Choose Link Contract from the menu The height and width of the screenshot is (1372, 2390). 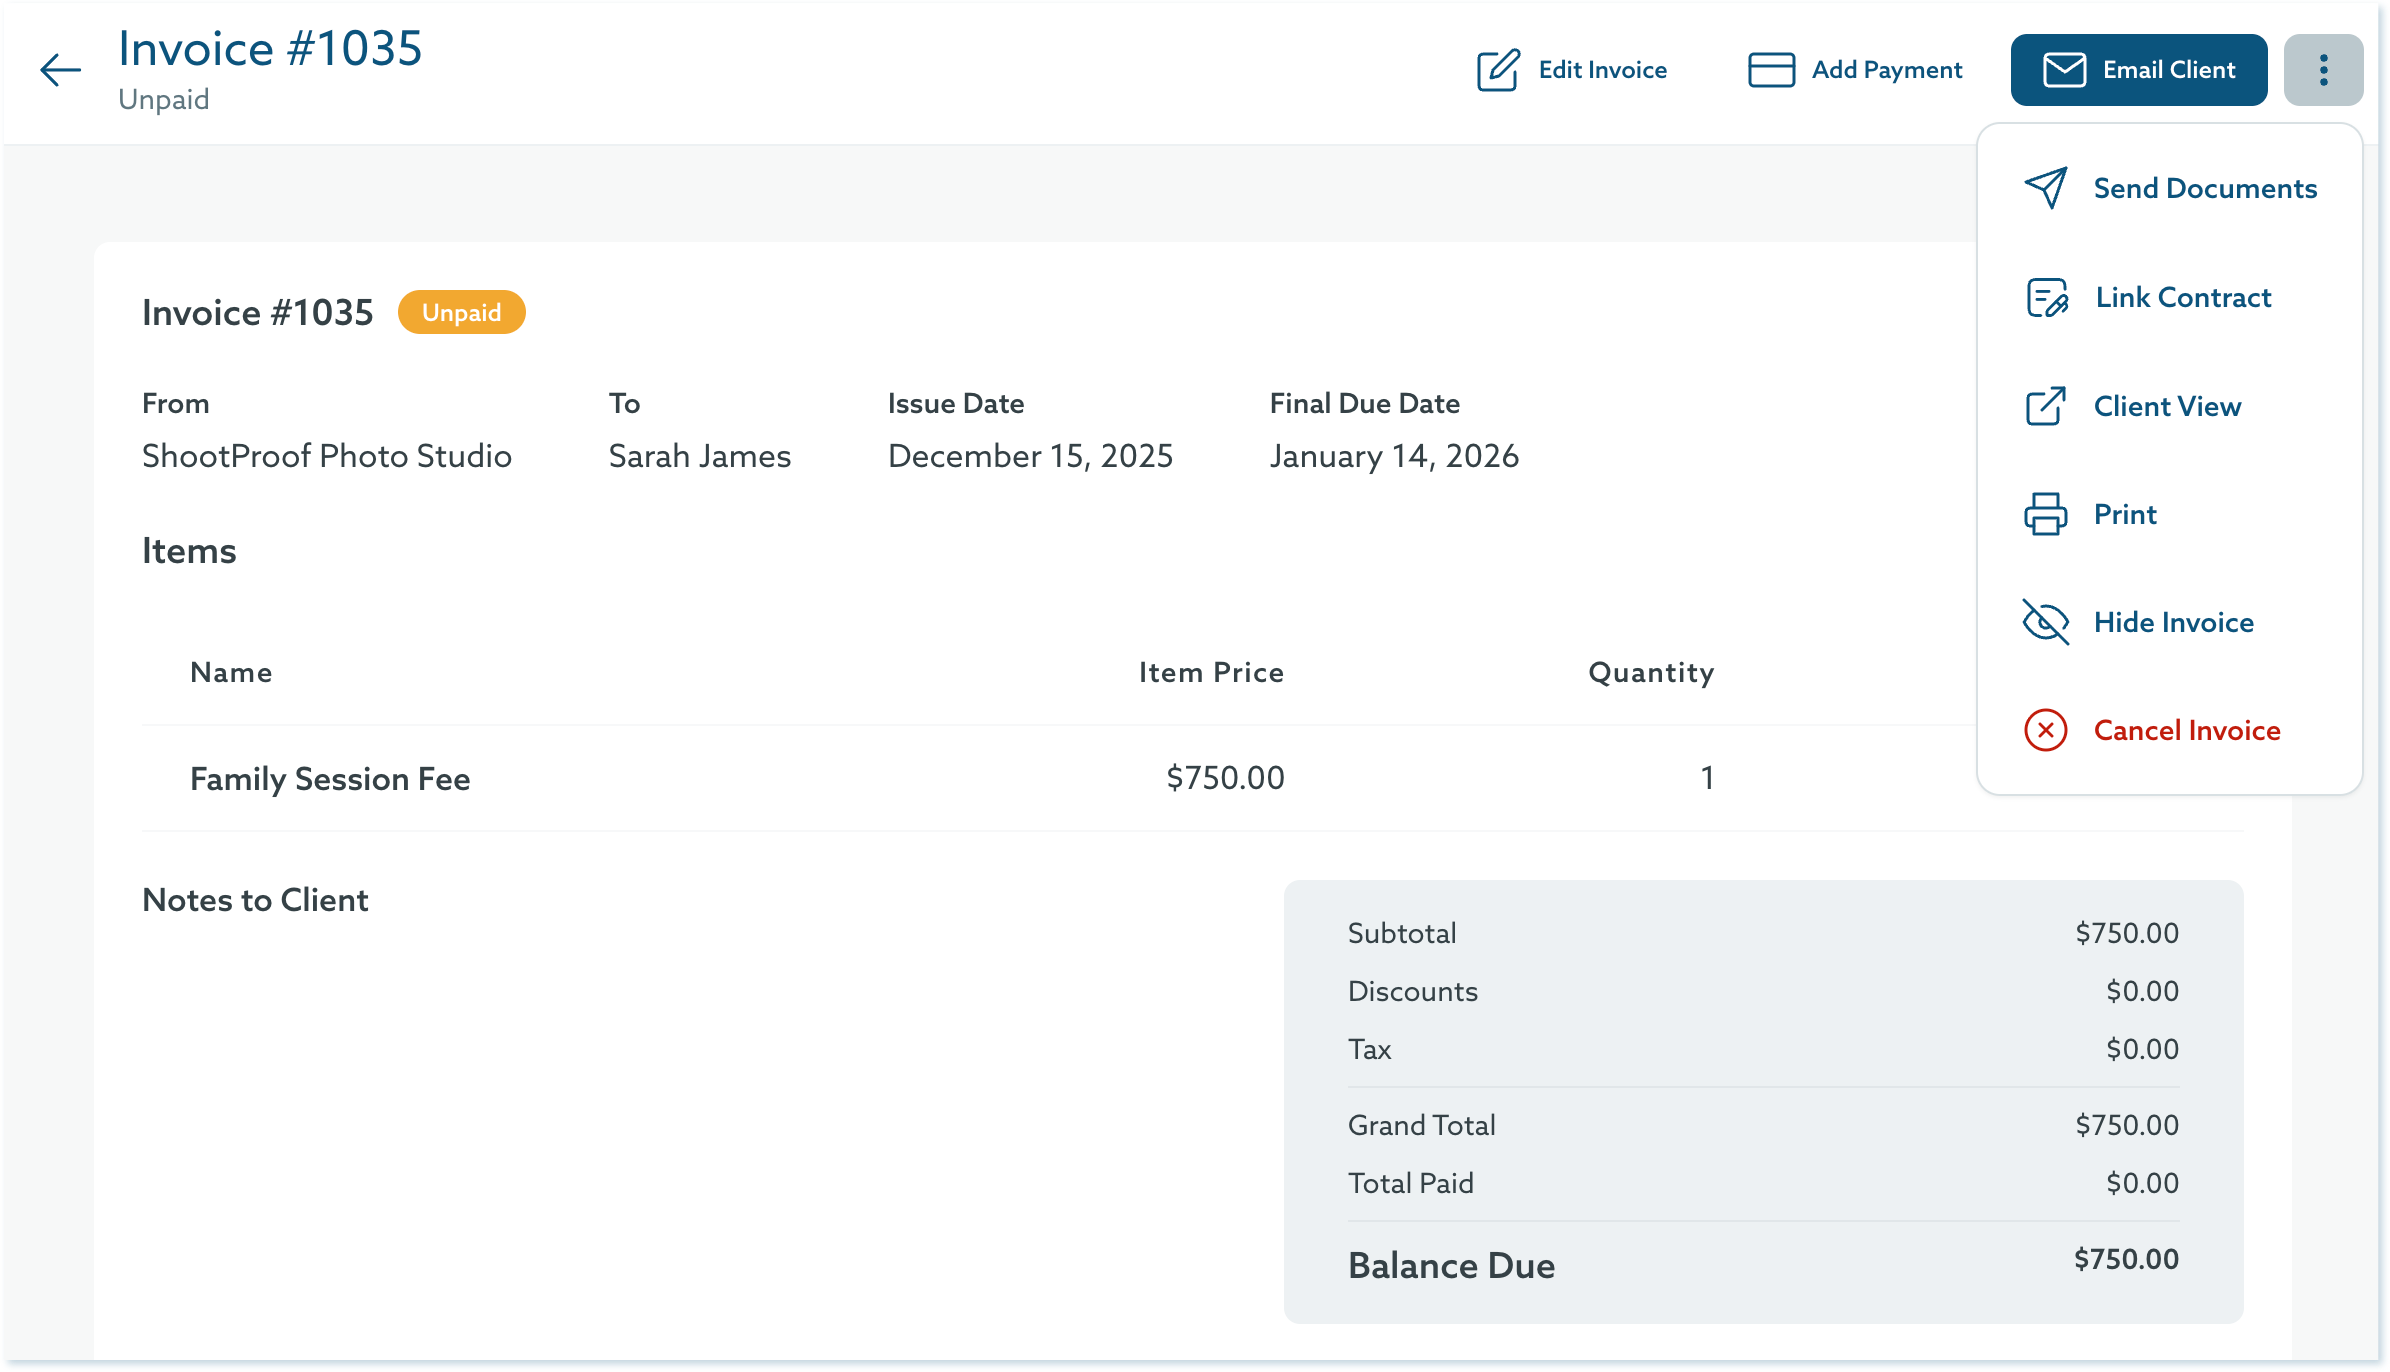2183,298
